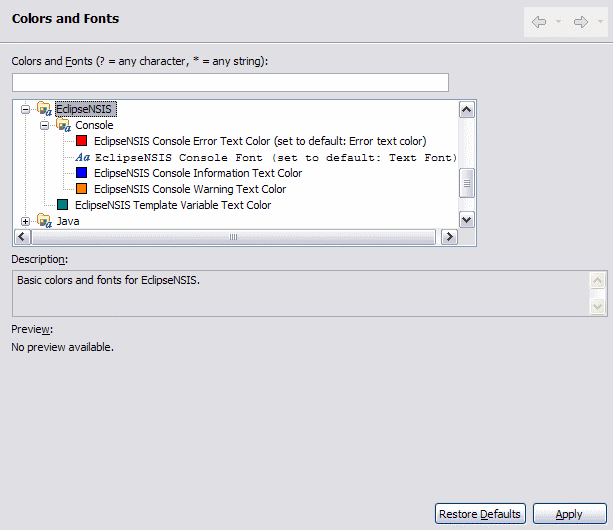Viewport: 613px width, 530px height.
Task: Click the tree vertical scrollbar down arrow
Action: tap(466, 220)
